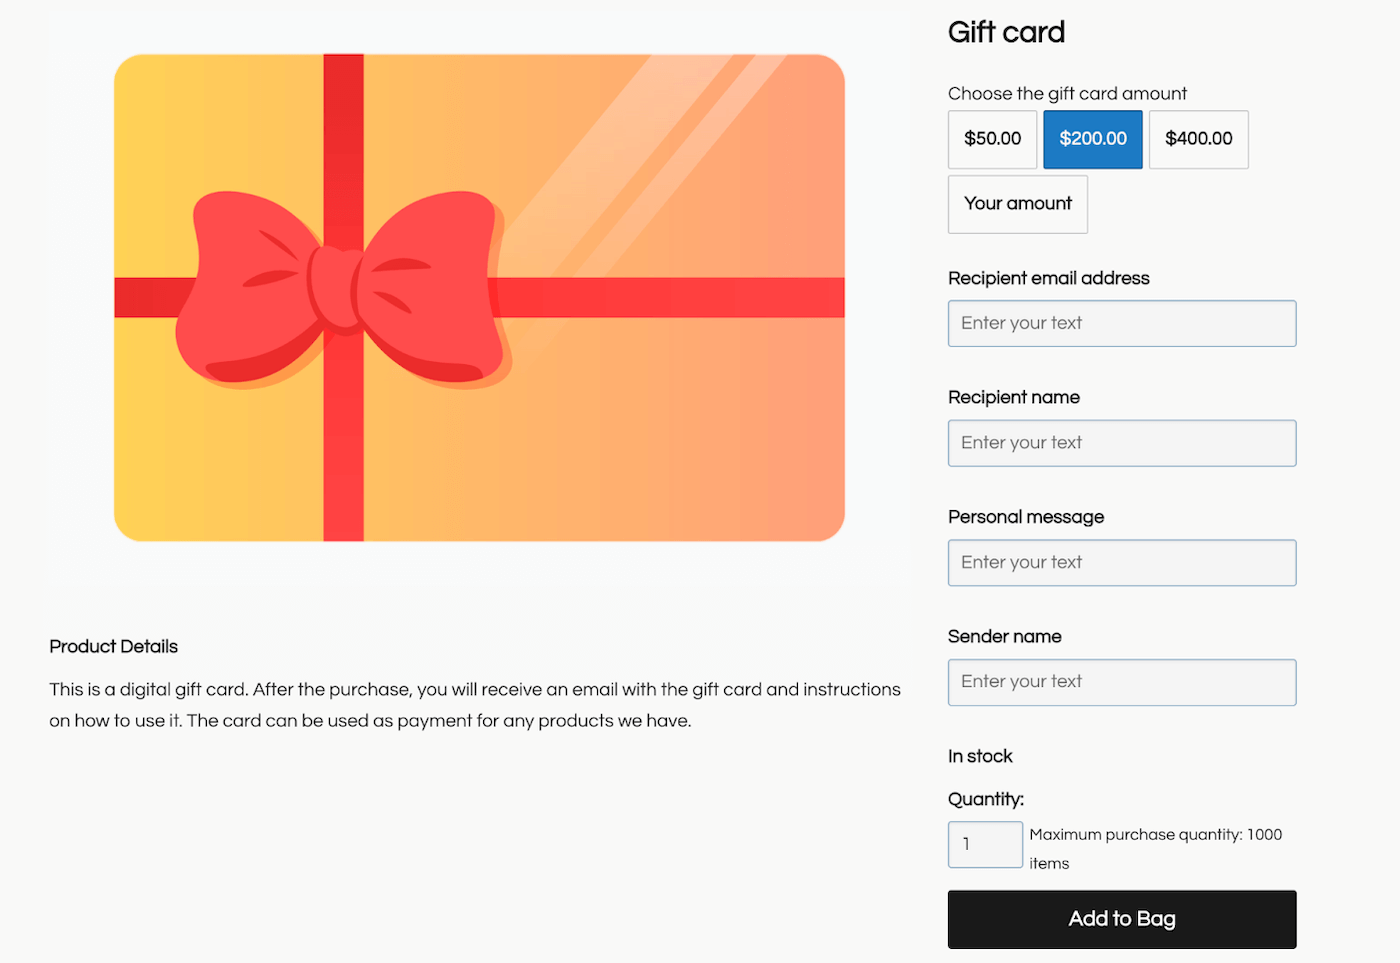Click into the Recipient name input
The image size is (1400, 963).
tap(1122, 443)
